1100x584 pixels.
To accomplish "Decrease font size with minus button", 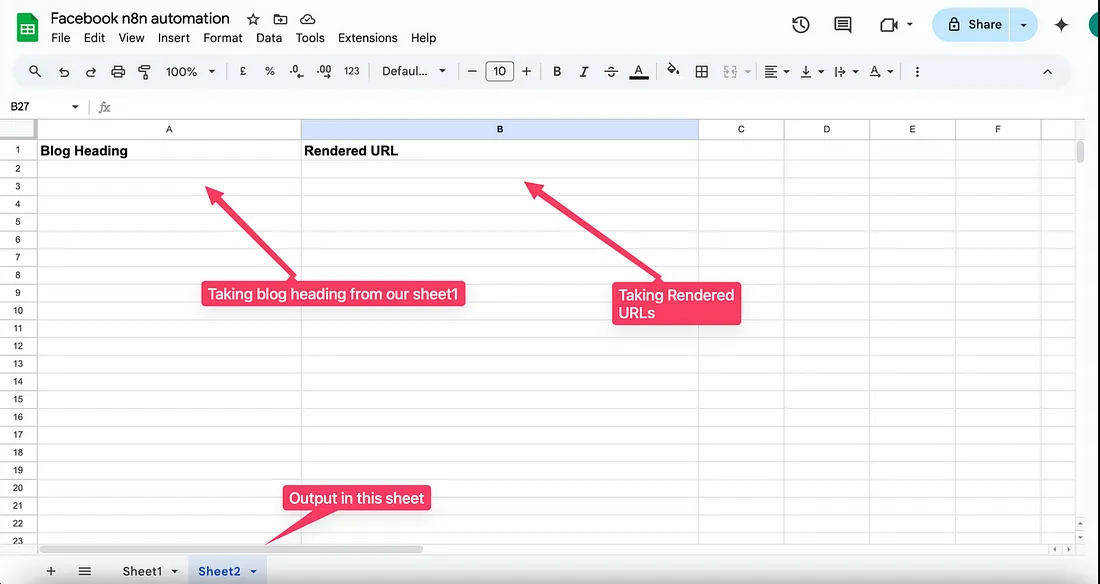I will 472,71.
